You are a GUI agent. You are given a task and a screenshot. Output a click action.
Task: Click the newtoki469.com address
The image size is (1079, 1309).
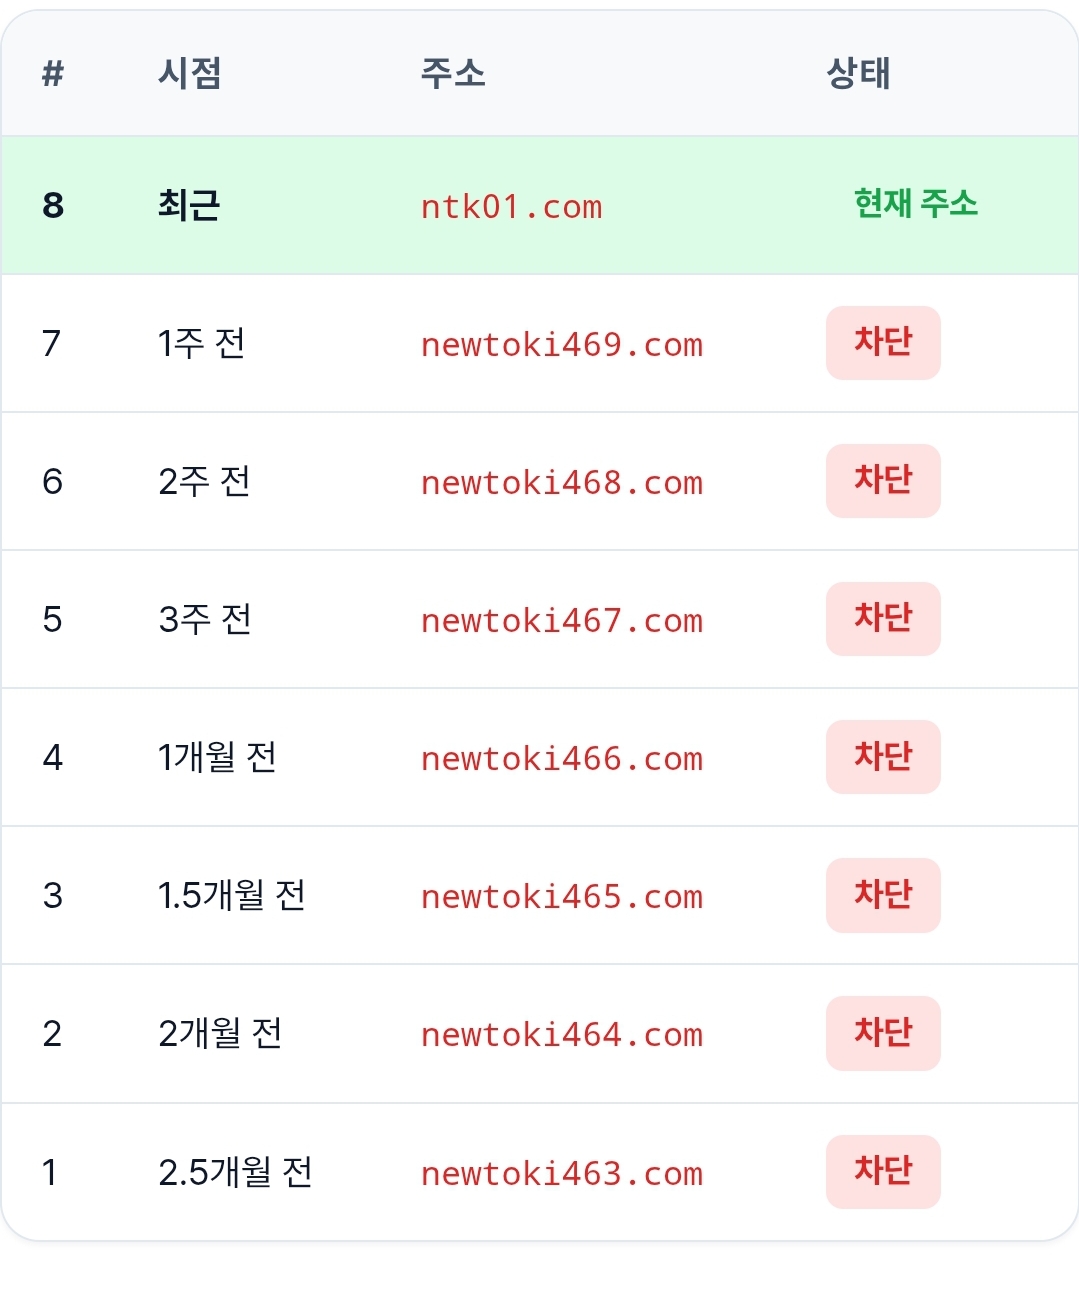click(x=562, y=344)
